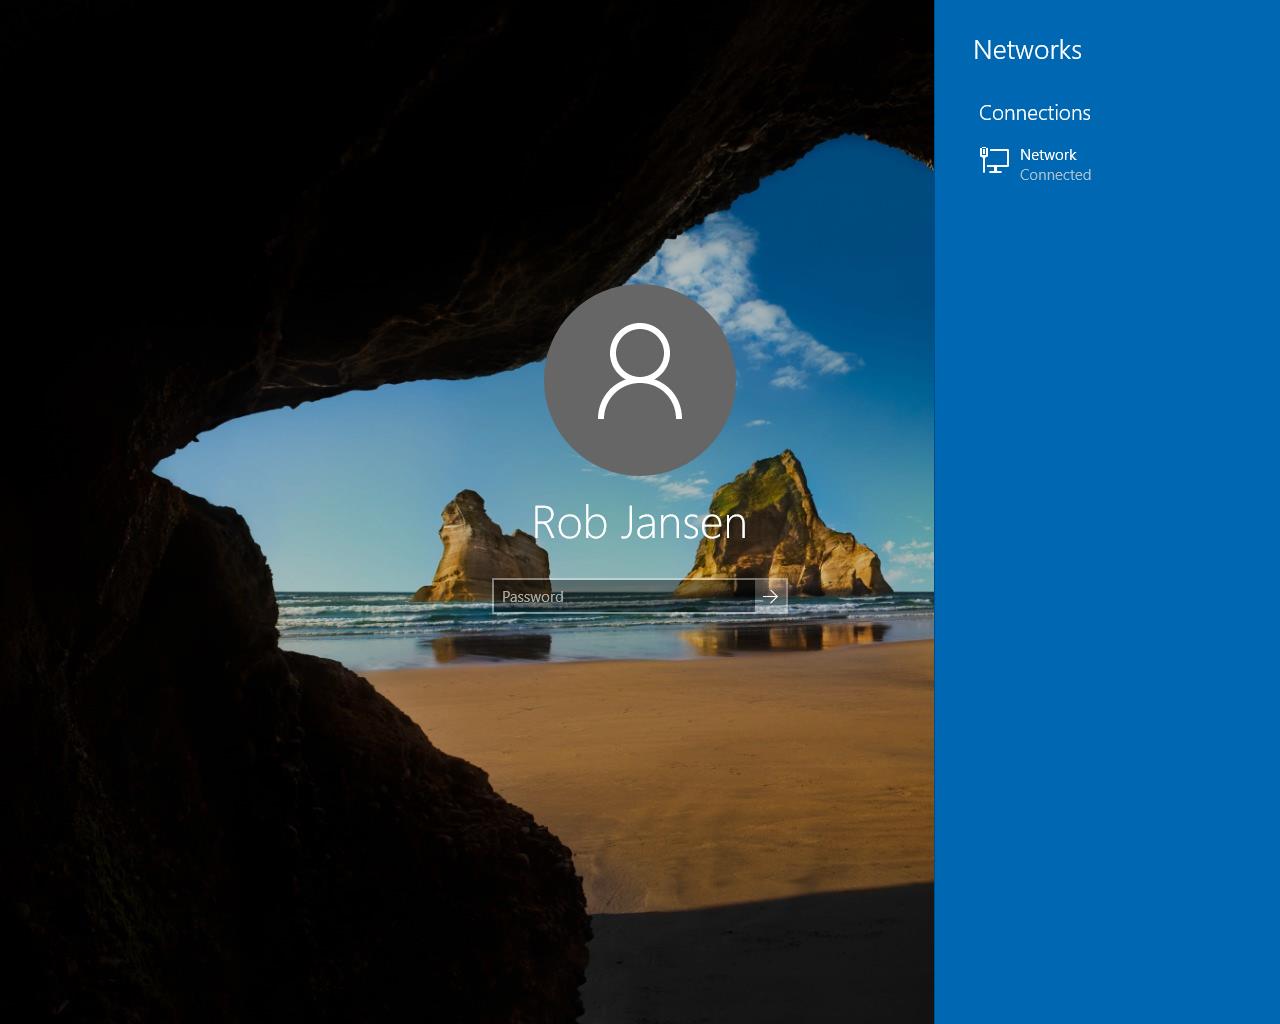Click the Password input field
The width and height of the screenshot is (1280, 1024).
tap(624, 597)
